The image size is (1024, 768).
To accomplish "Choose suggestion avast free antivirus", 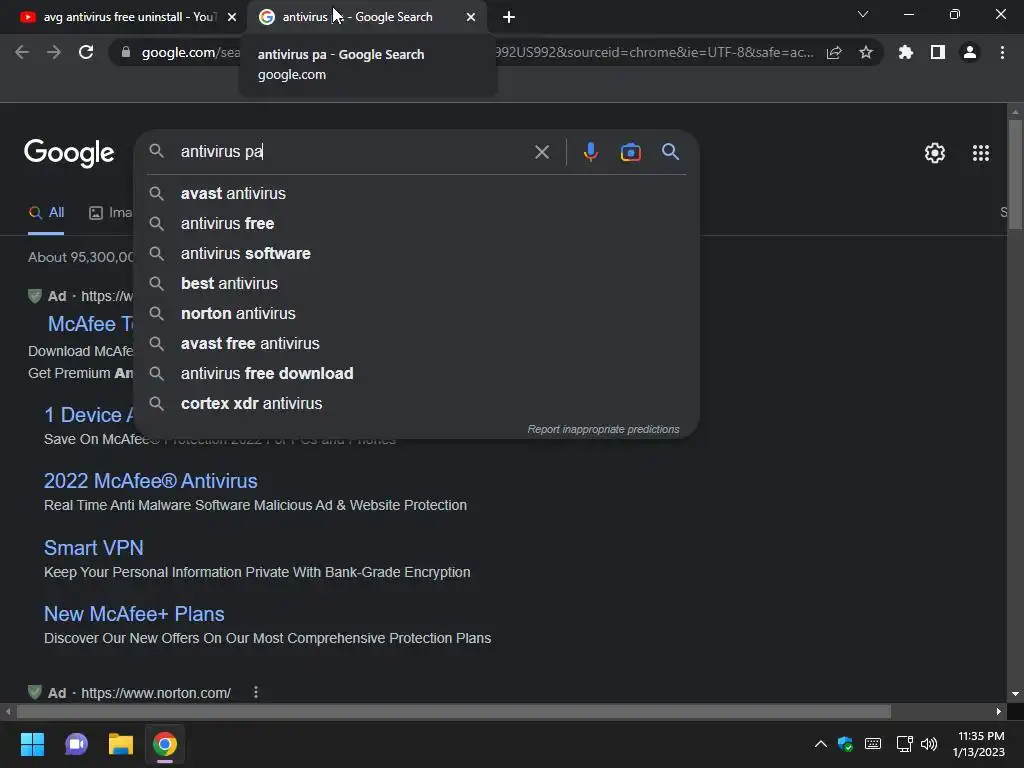I will tap(416, 344).
